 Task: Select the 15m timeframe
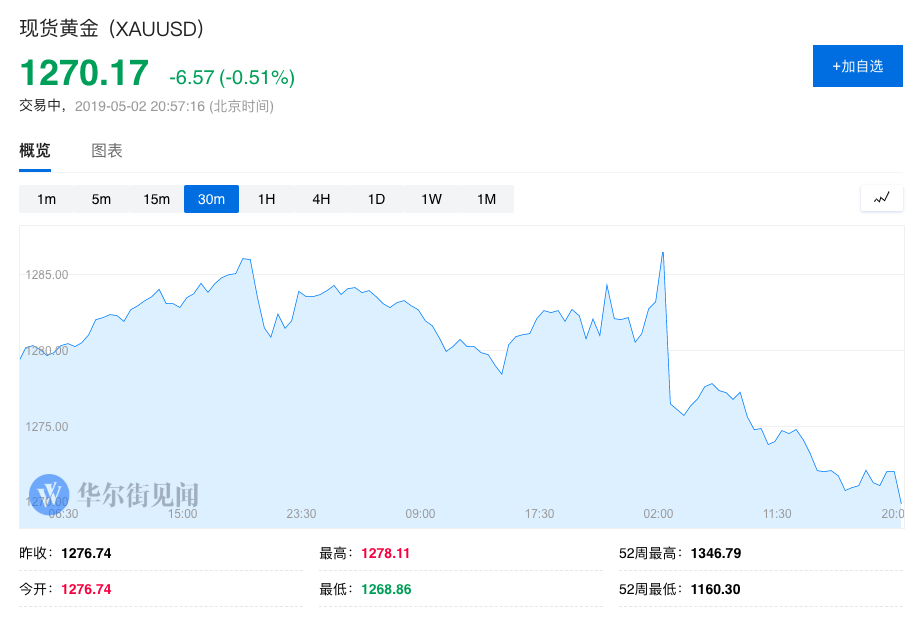pyautogui.click(x=156, y=199)
